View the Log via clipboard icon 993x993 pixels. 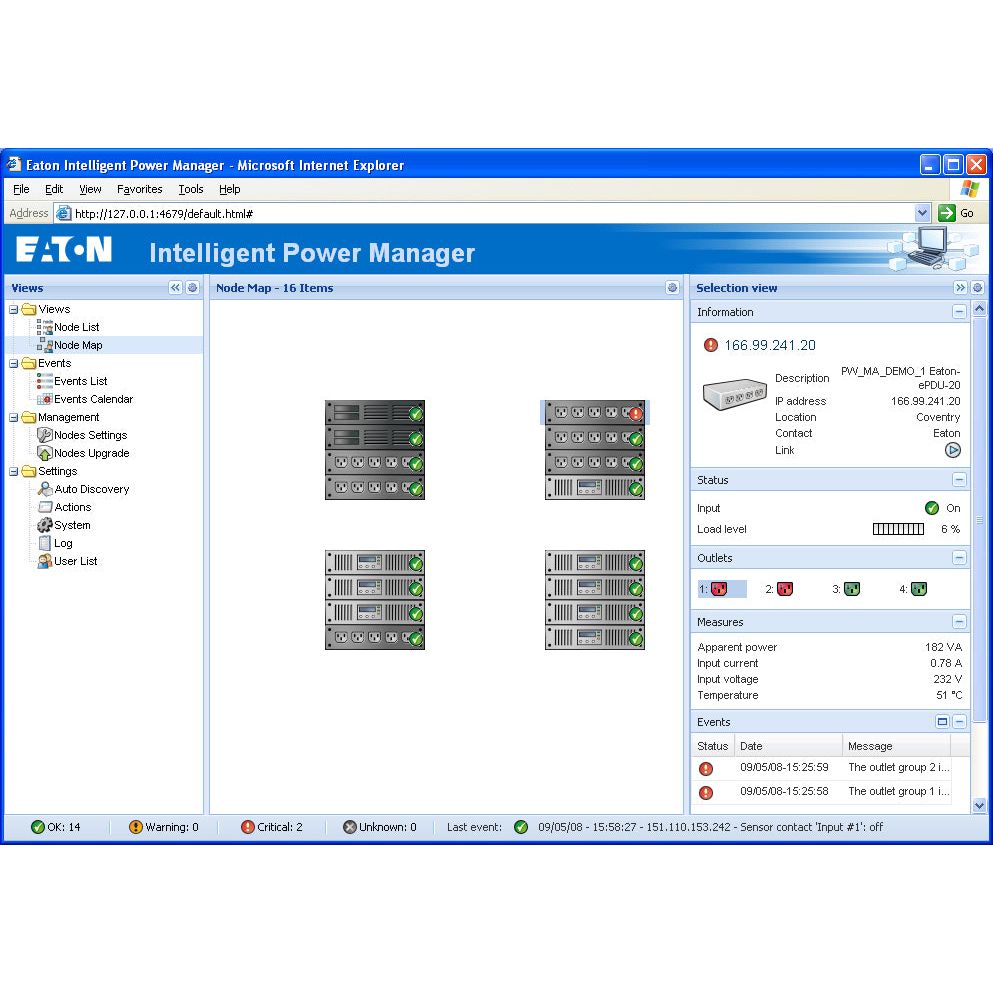coord(47,543)
